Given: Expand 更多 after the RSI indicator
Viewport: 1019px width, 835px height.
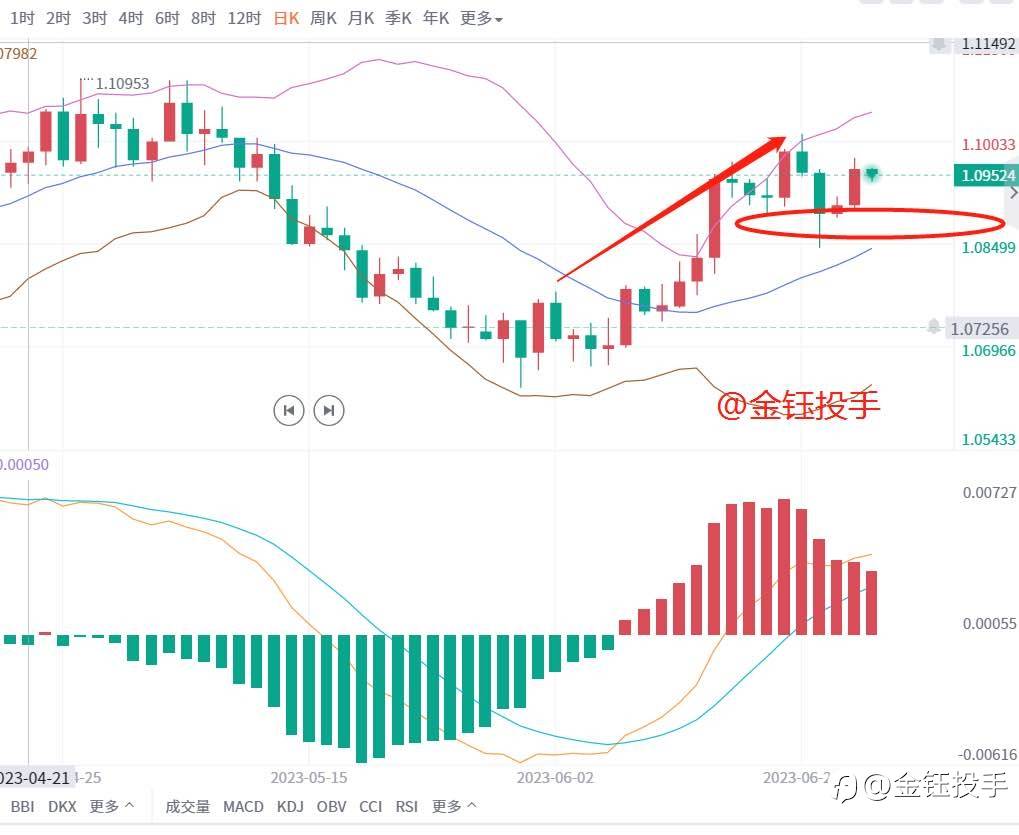Looking at the screenshot, I should pyautogui.click(x=454, y=806).
